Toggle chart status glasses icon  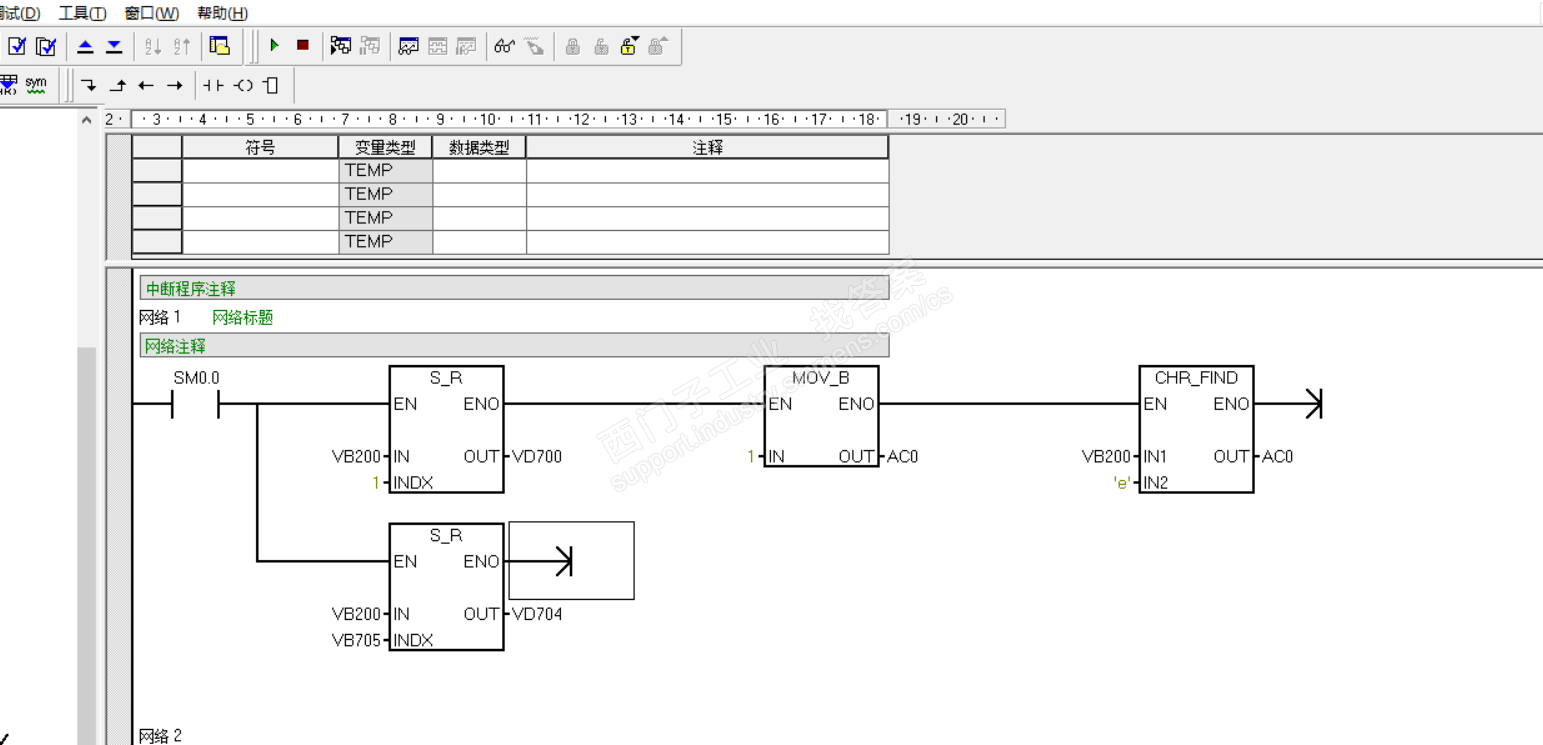tap(504, 46)
